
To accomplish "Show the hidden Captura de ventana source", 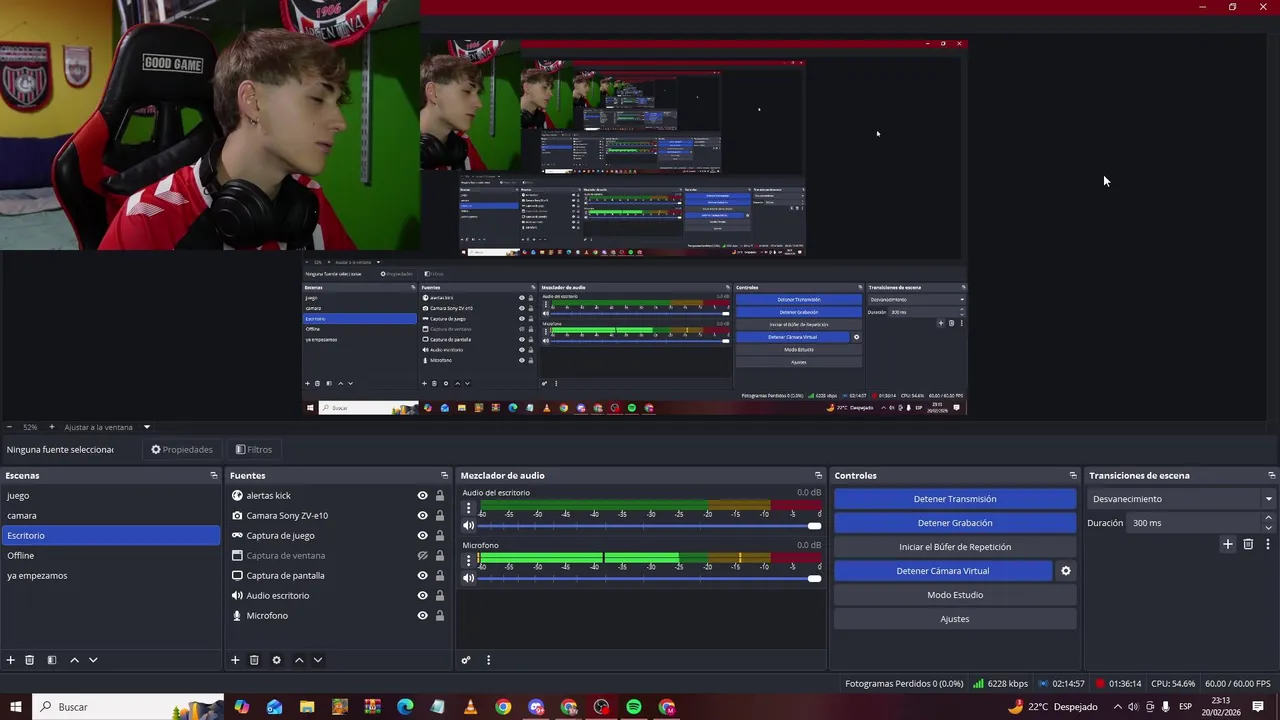I will [x=423, y=555].
